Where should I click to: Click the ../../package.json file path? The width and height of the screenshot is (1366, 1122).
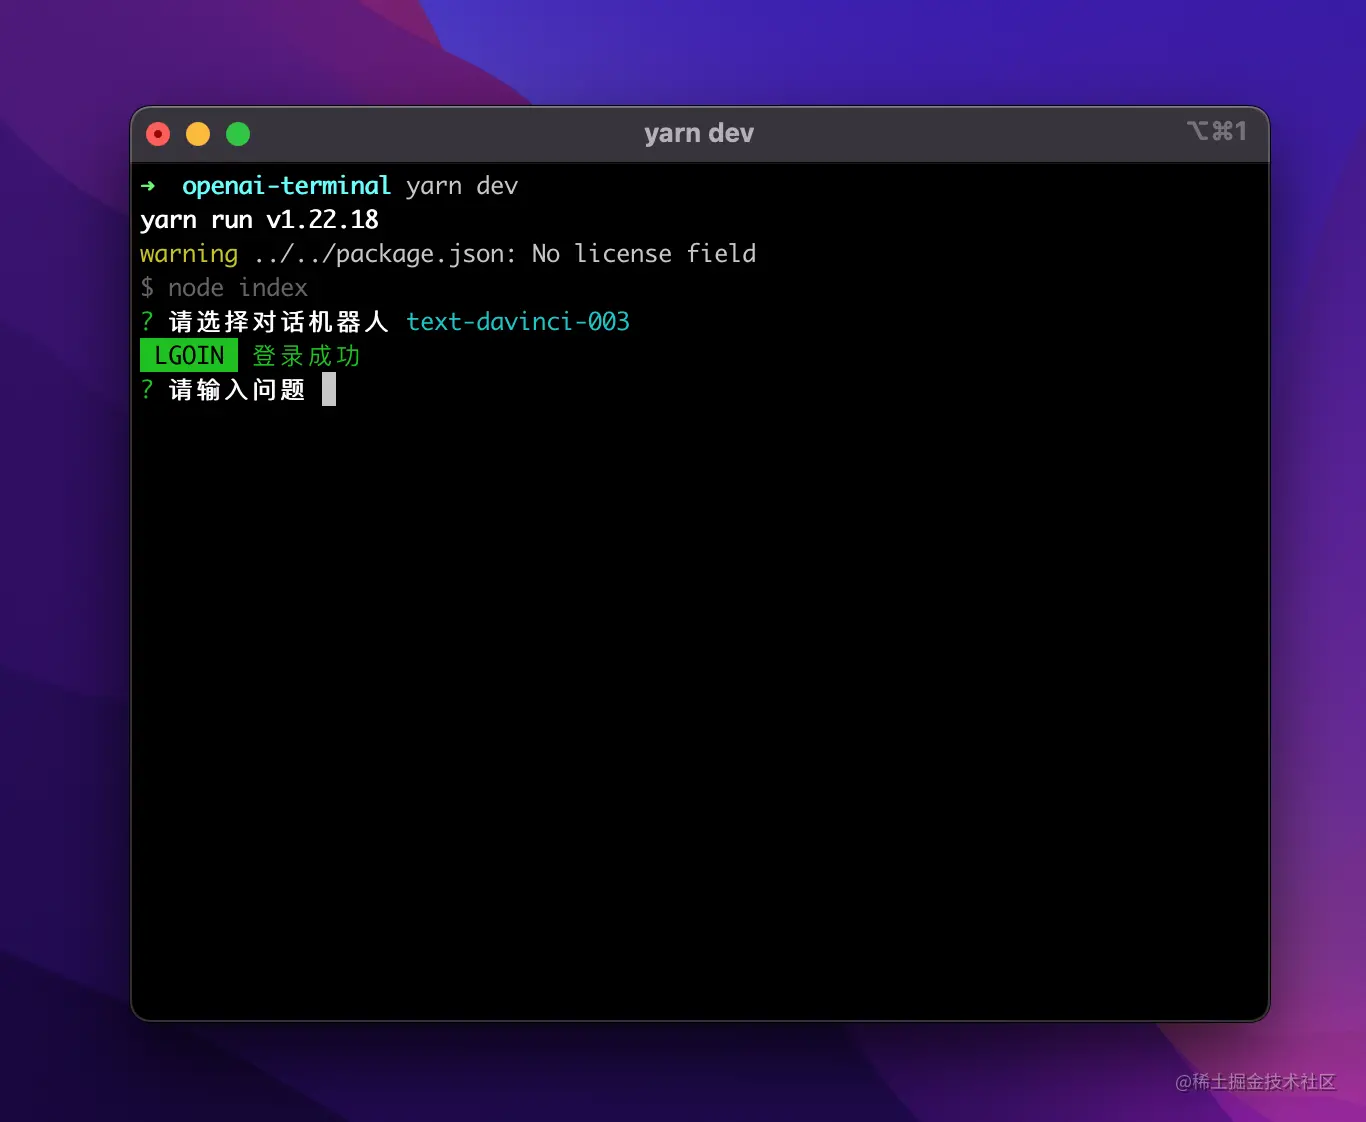click(384, 254)
